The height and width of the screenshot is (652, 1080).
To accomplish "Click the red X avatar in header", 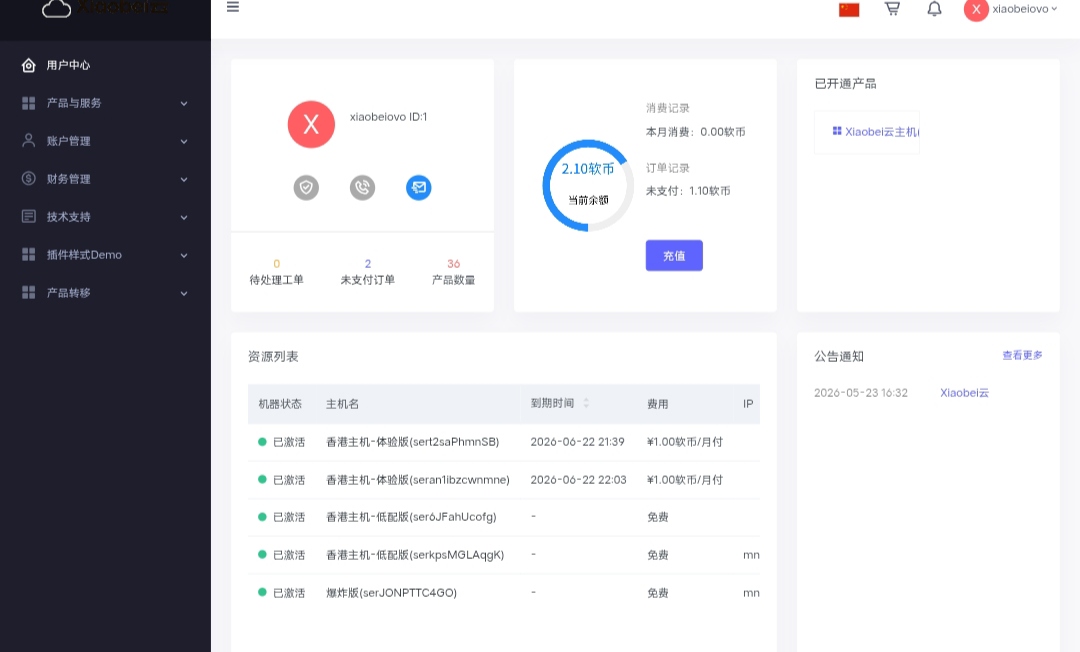I will coord(976,10).
